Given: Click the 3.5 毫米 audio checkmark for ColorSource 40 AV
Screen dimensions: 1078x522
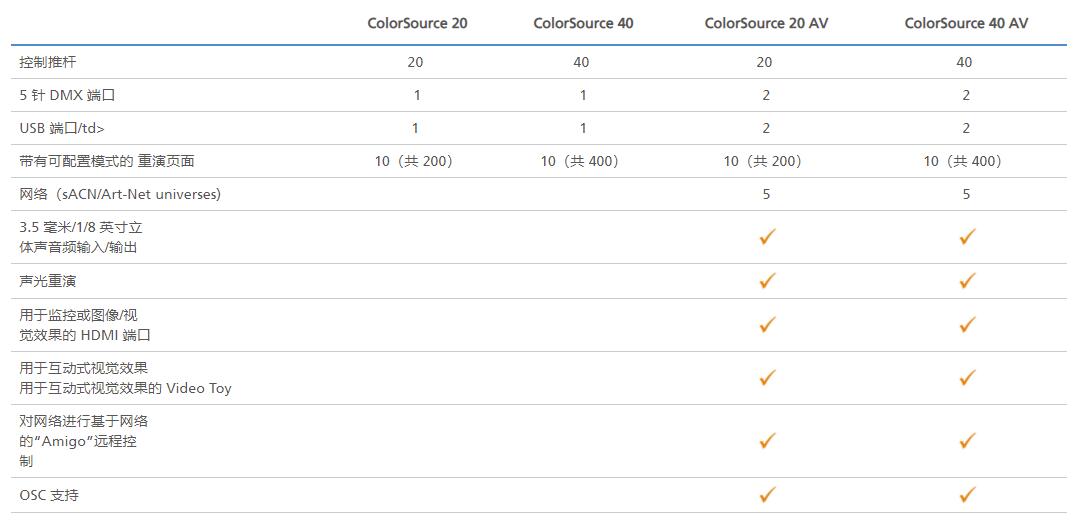Looking at the screenshot, I should 967,237.
